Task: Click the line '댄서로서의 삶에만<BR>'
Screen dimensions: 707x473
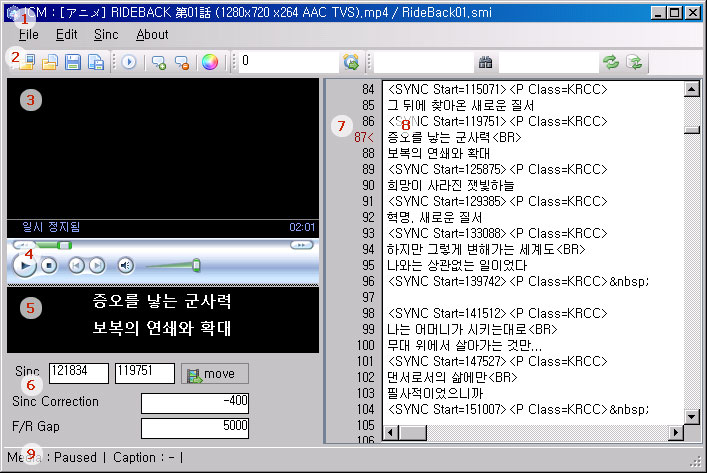Action: pos(452,377)
